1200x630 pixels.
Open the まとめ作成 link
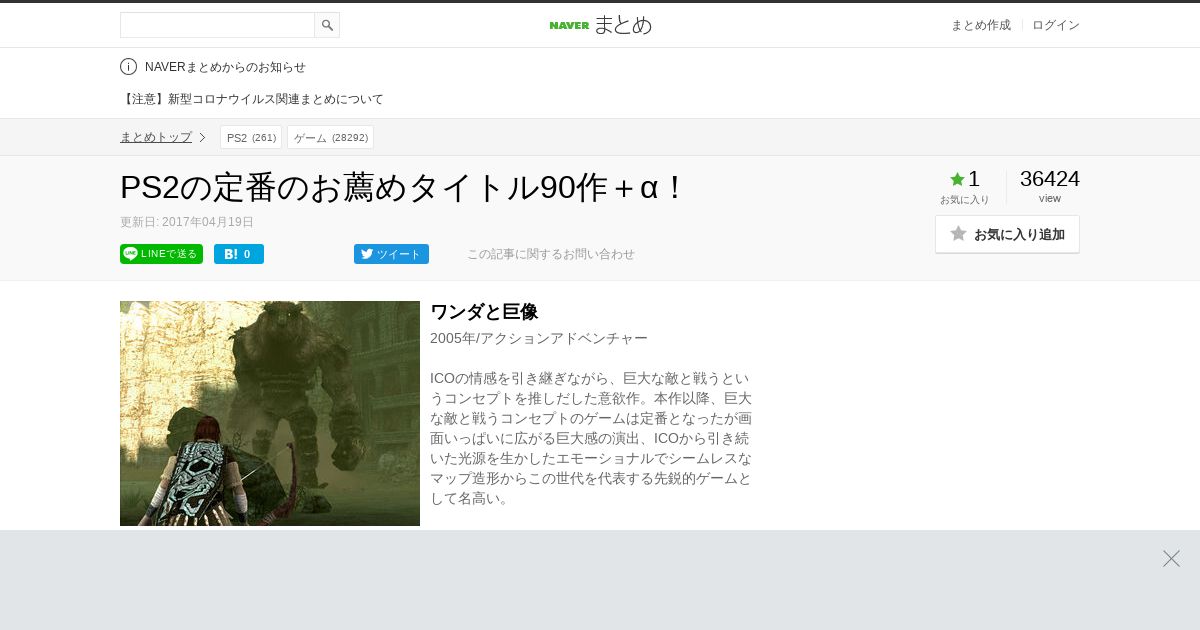980,25
